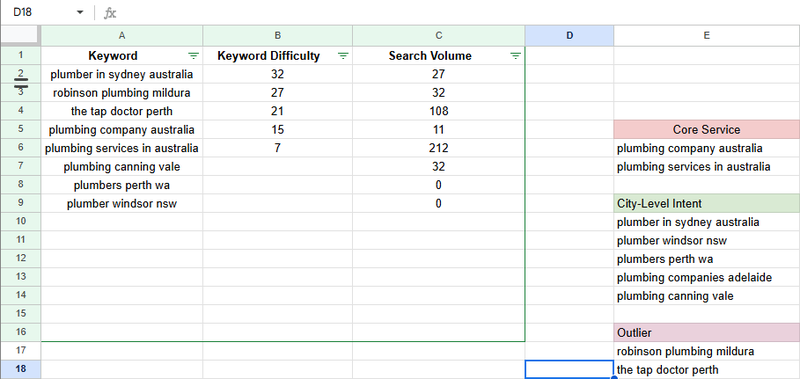Click cell 'plumbing company australia' in column A
Viewport: 800px width, 379px height.
[x=122, y=130]
